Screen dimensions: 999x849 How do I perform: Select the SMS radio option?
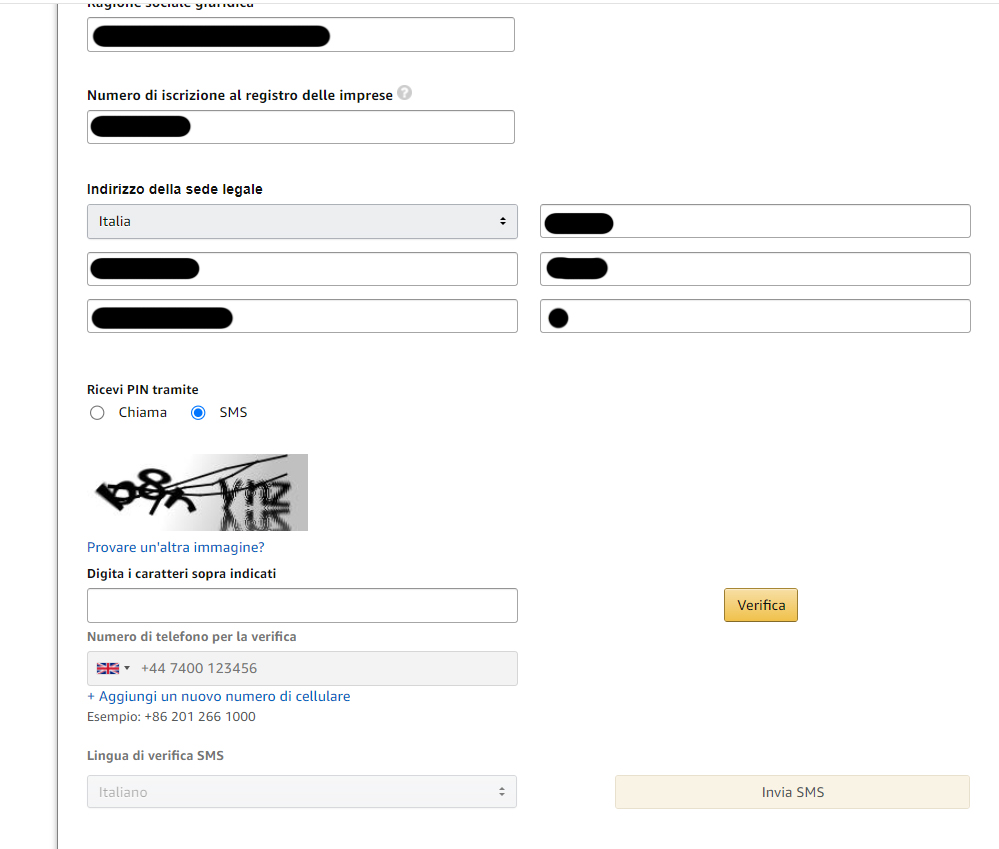pos(198,413)
